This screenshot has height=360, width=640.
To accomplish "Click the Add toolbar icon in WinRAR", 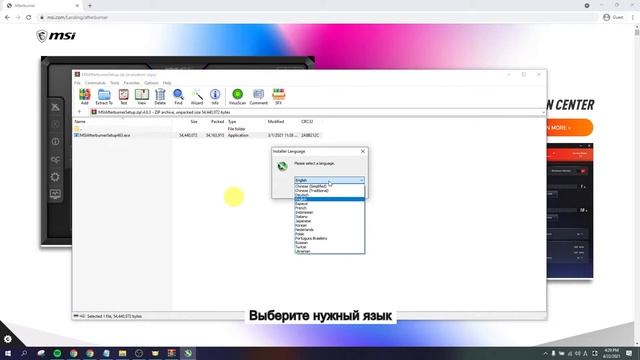I will click(x=84, y=96).
